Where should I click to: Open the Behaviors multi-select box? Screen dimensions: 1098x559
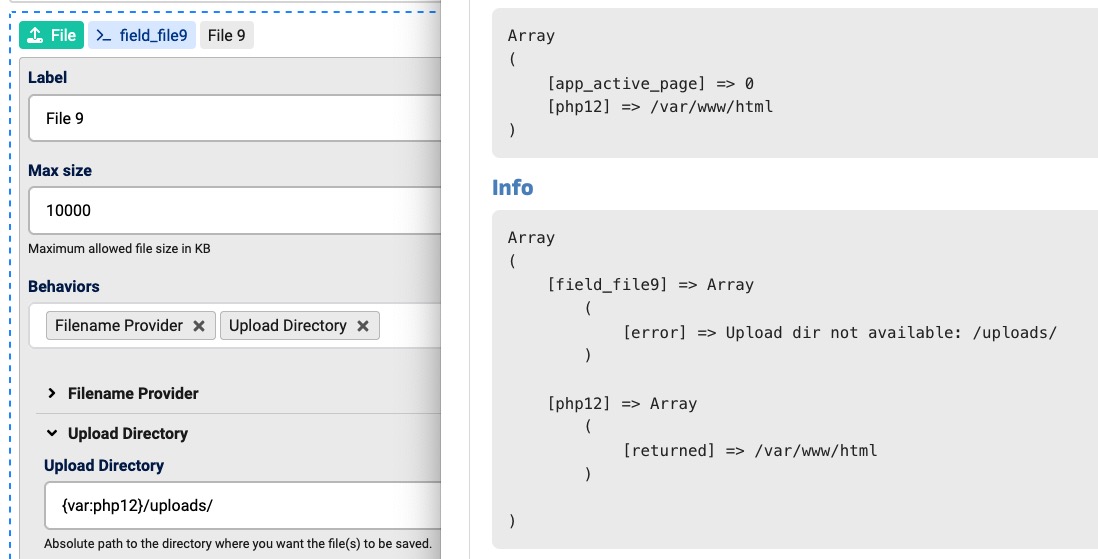pyautogui.click(x=410, y=326)
